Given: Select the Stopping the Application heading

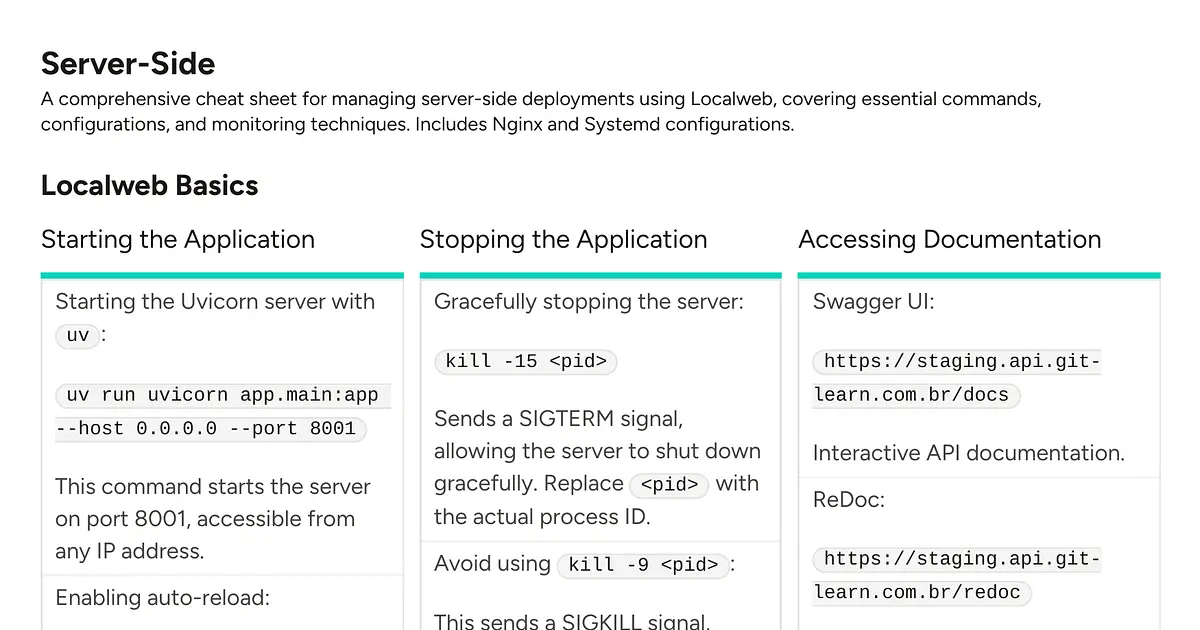Looking at the screenshot, I should [x=563, y=240].
